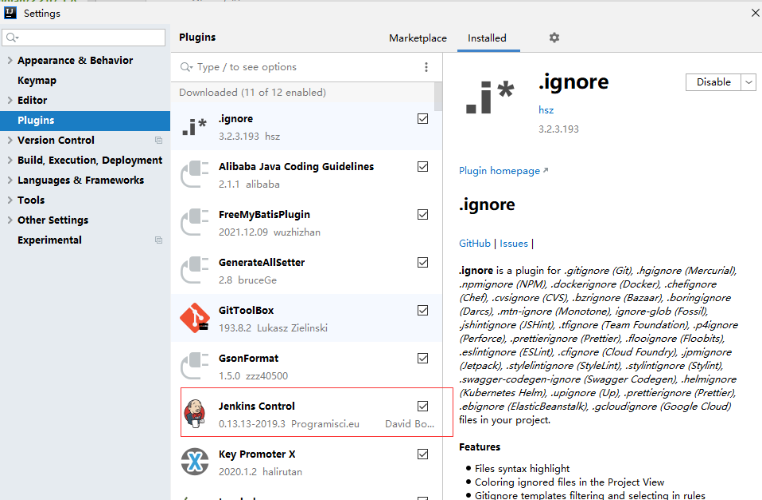Click the Jenkins Control butler icon
This screenshot has width=762, height=500.
click(x=195, y=414)
